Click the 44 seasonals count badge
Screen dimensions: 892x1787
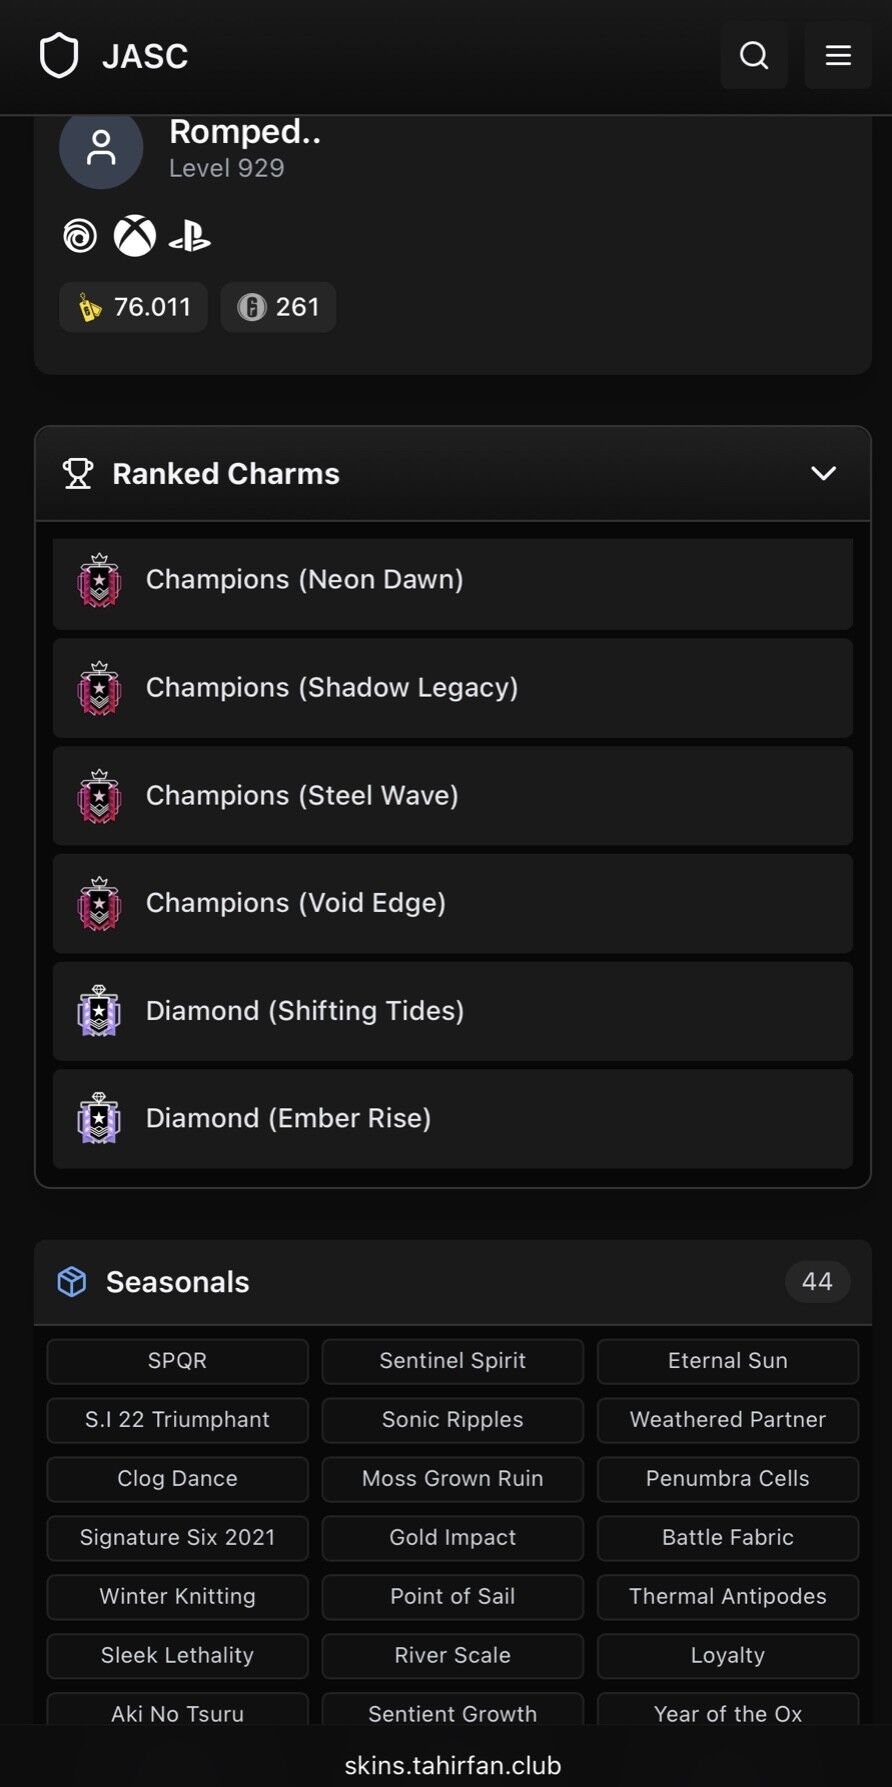point(817,1281)
